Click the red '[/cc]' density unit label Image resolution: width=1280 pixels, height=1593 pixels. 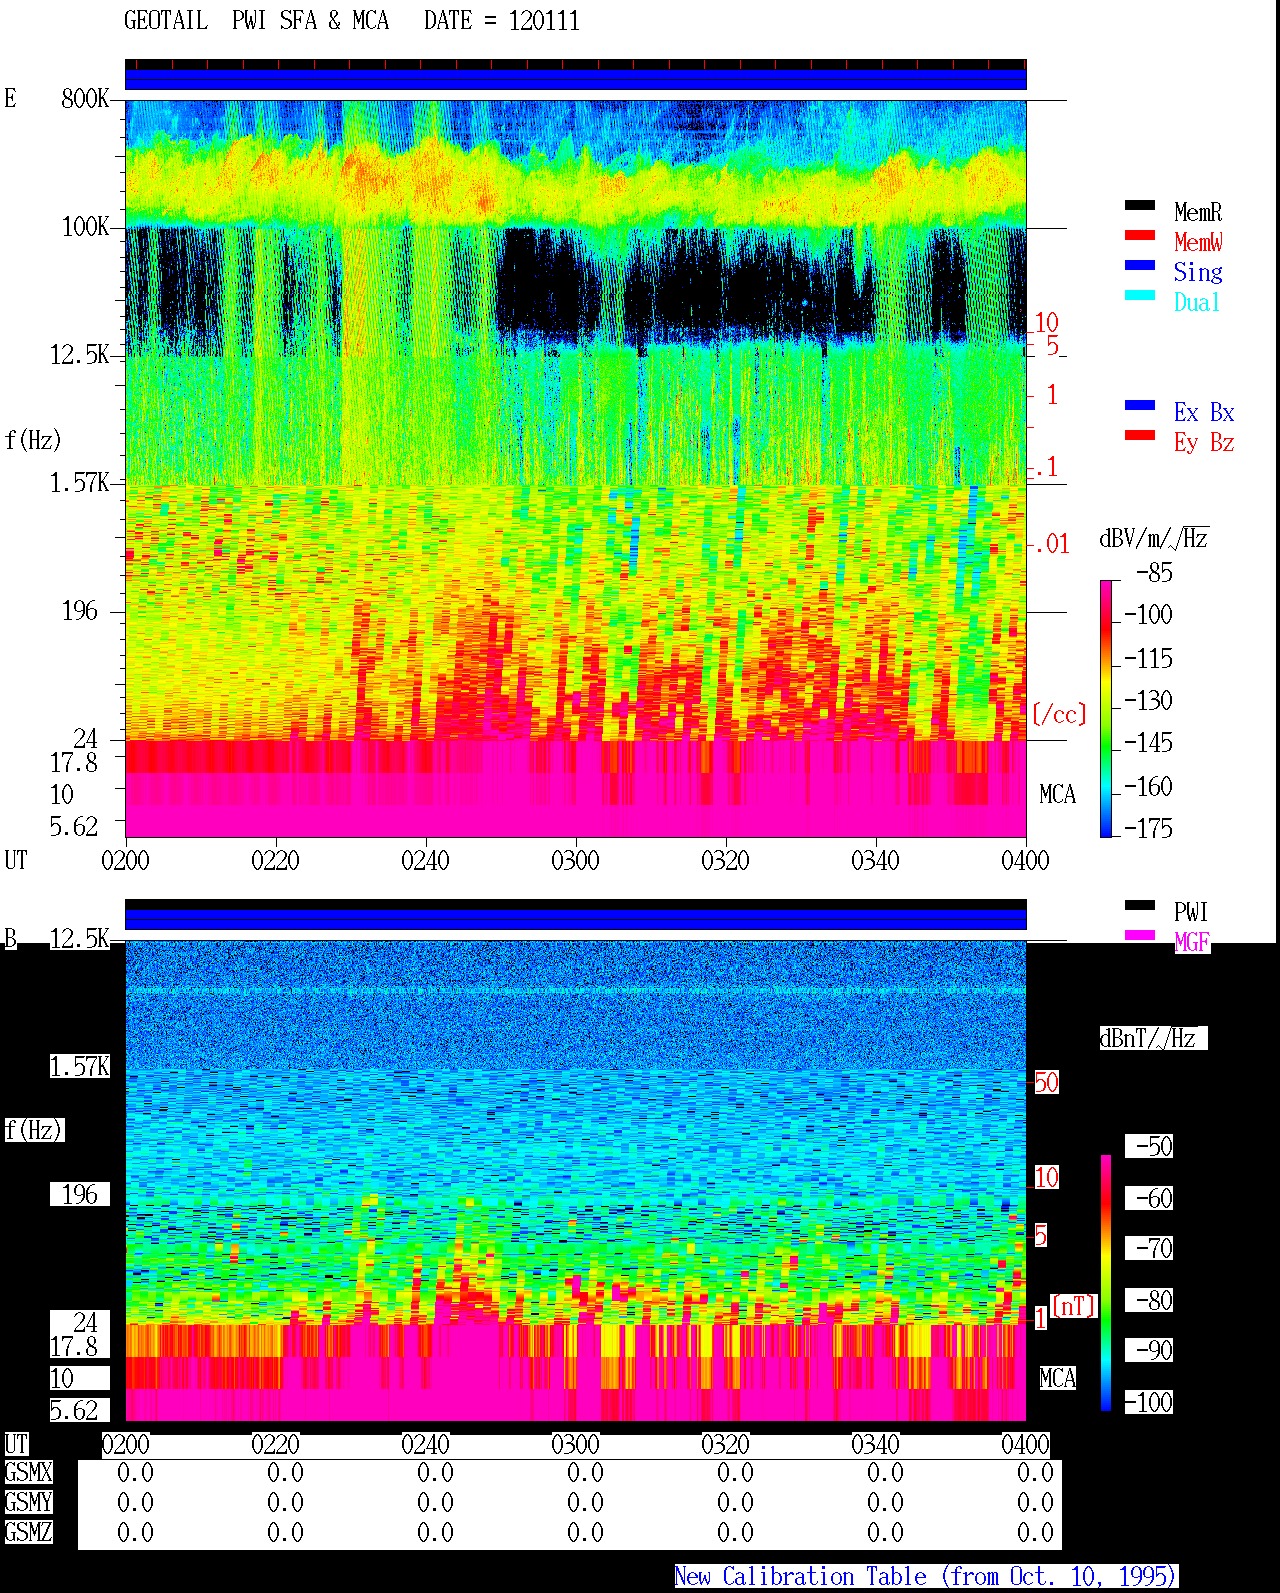click(1059, 714)
